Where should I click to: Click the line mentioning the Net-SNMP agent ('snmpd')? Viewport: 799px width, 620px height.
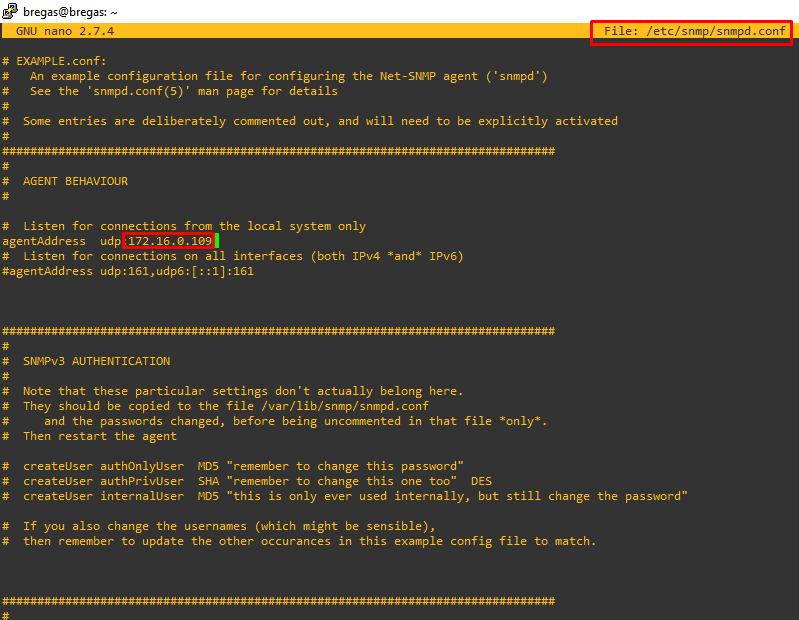click(x=275, y=76)
